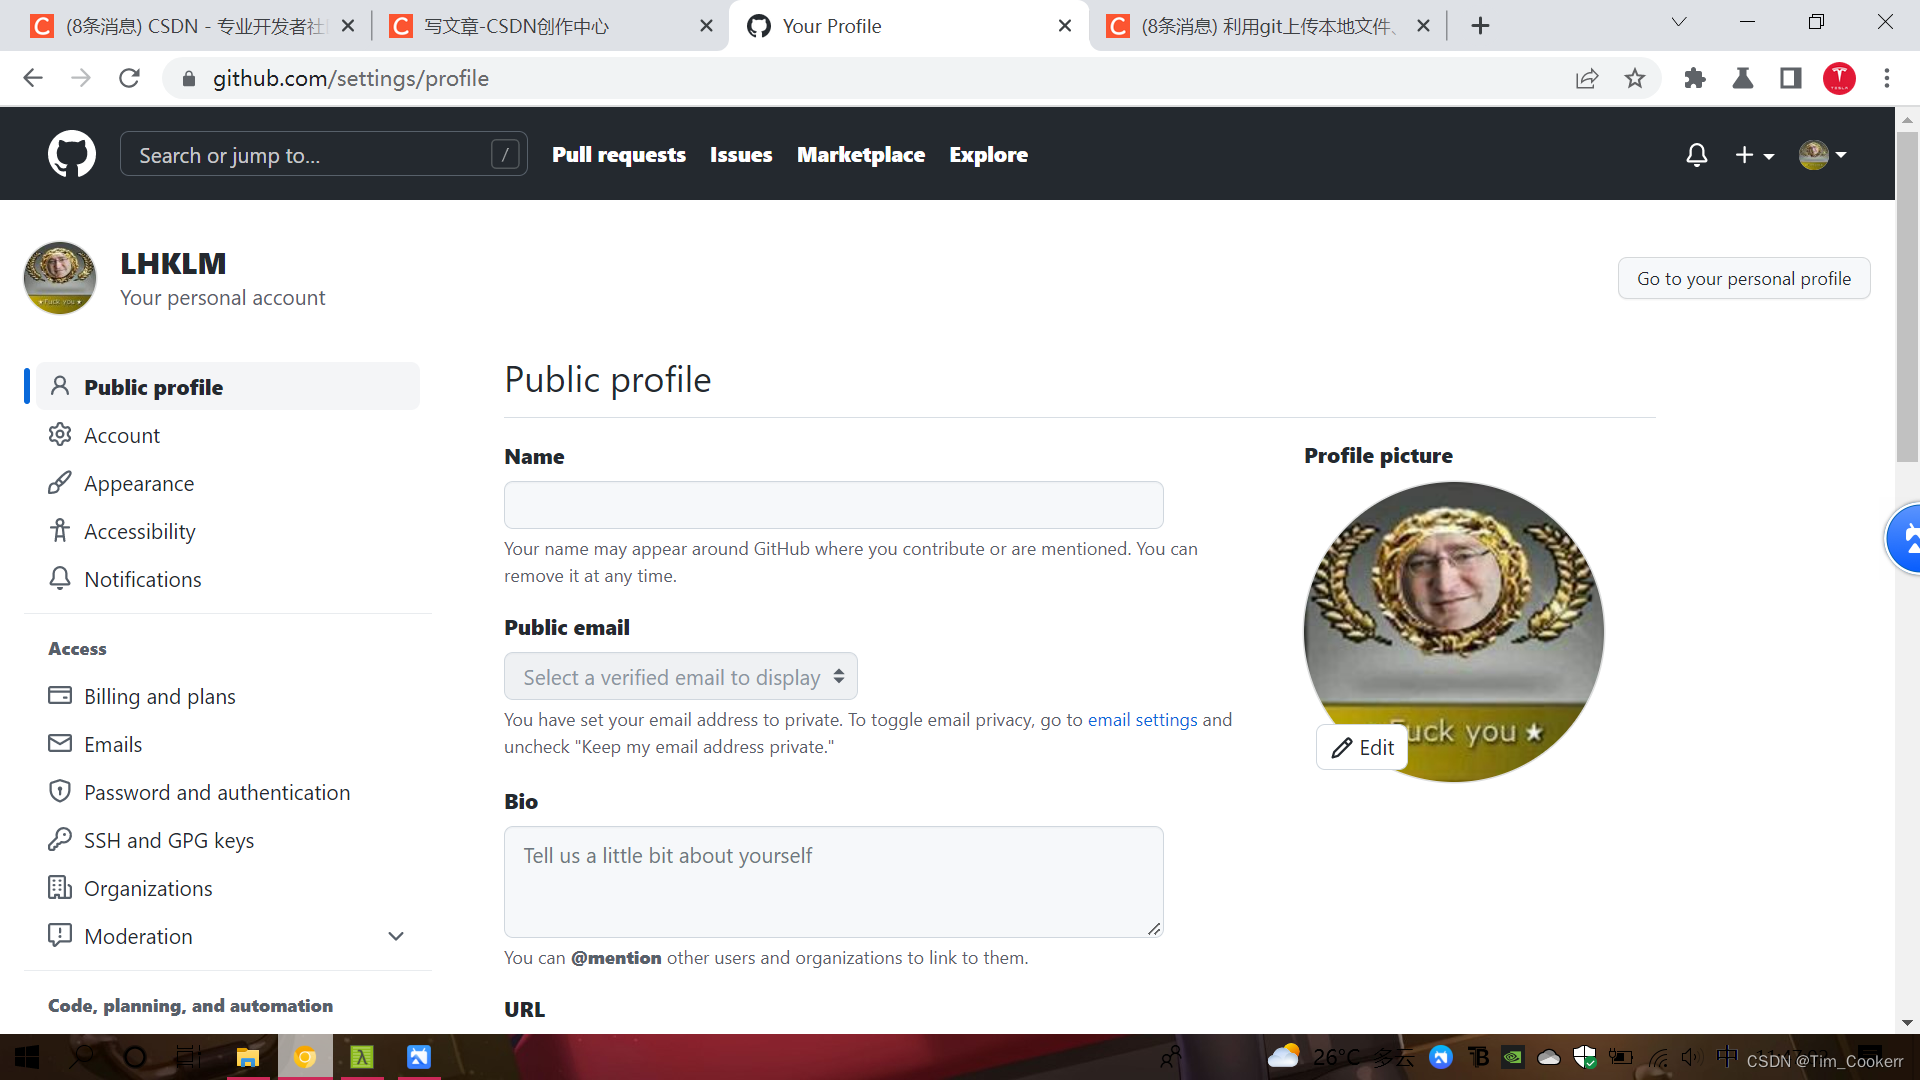Open SSH and GPG keys settings
Screen dimensions: 1920x1080
[168, 840]
